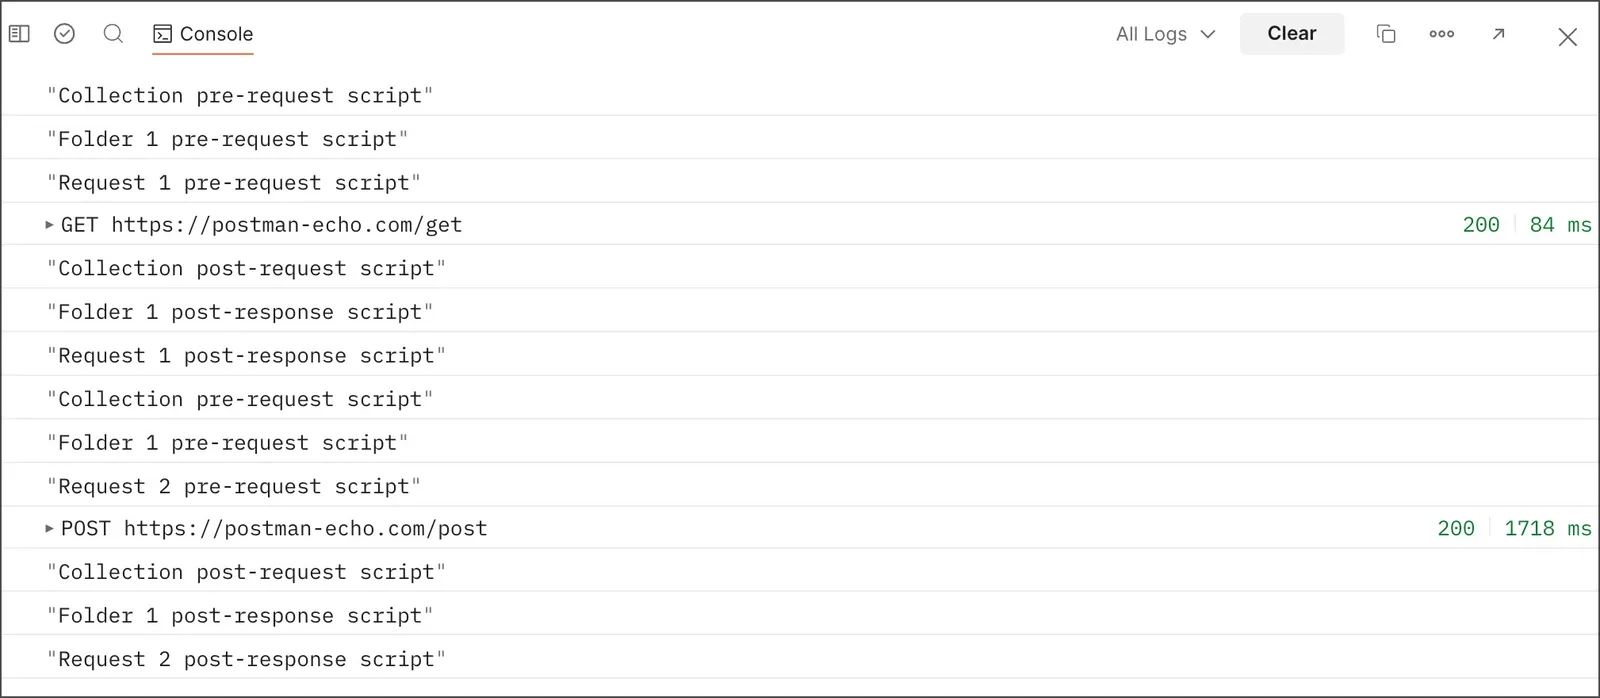Expand the POST postman-echo.com/post request entry

(x=49, y=528)
